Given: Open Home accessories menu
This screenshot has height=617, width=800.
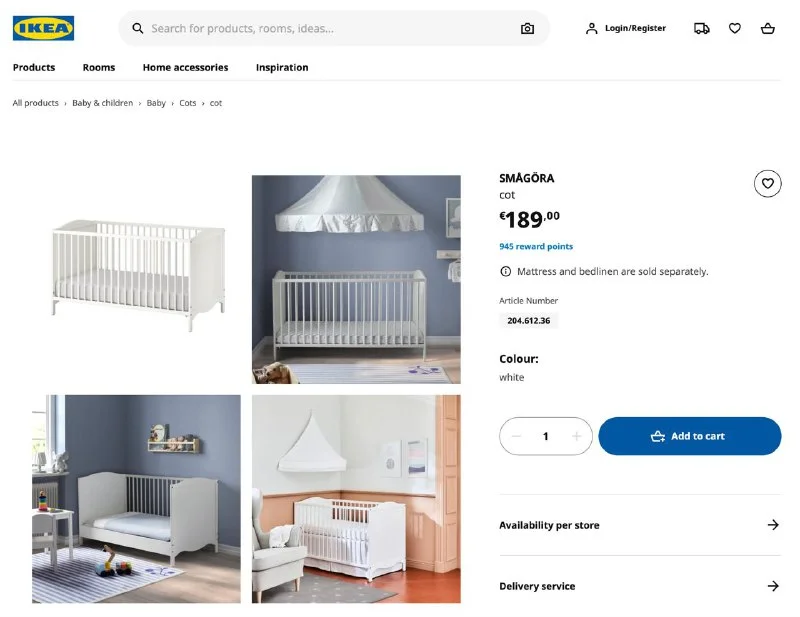Looking at the screenshot, I should (x=185, y=68).
